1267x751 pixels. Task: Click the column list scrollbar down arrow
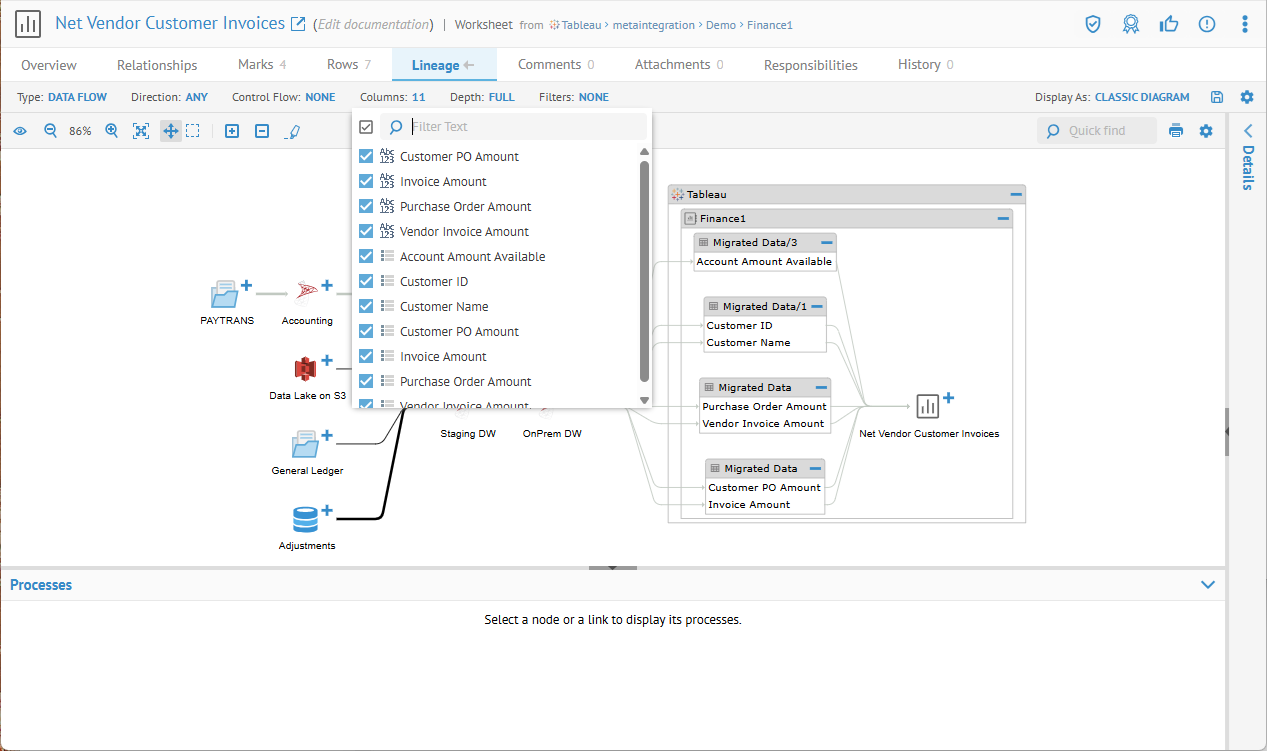(645, 400)
